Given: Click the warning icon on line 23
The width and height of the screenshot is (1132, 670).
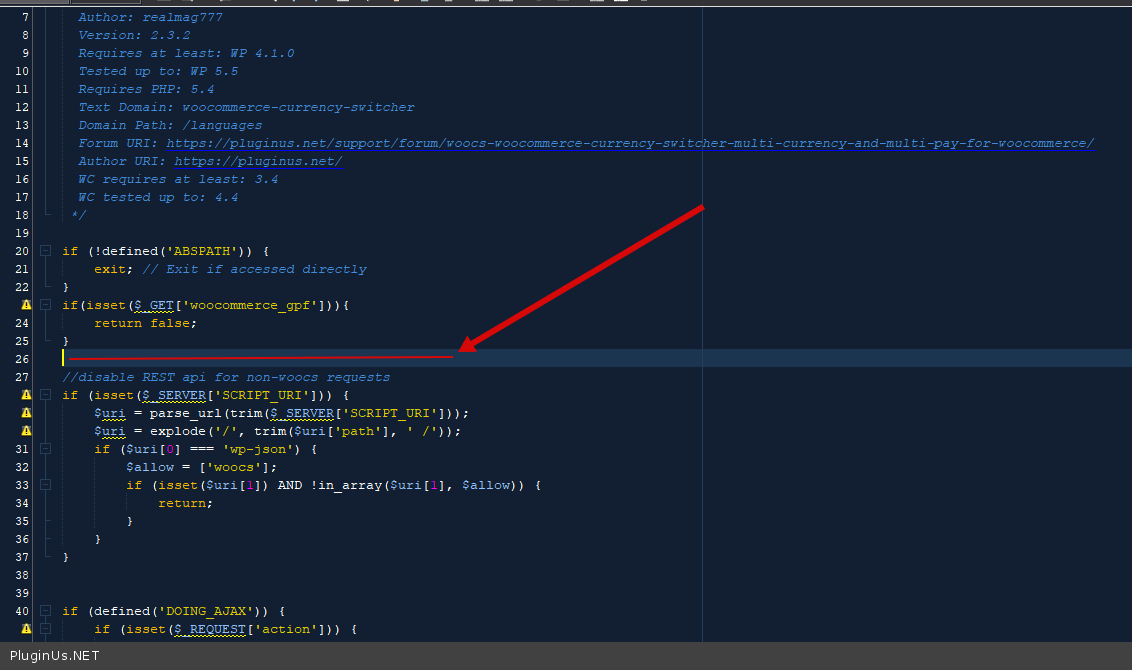Looking at the screenshot, I should point(26,305).
